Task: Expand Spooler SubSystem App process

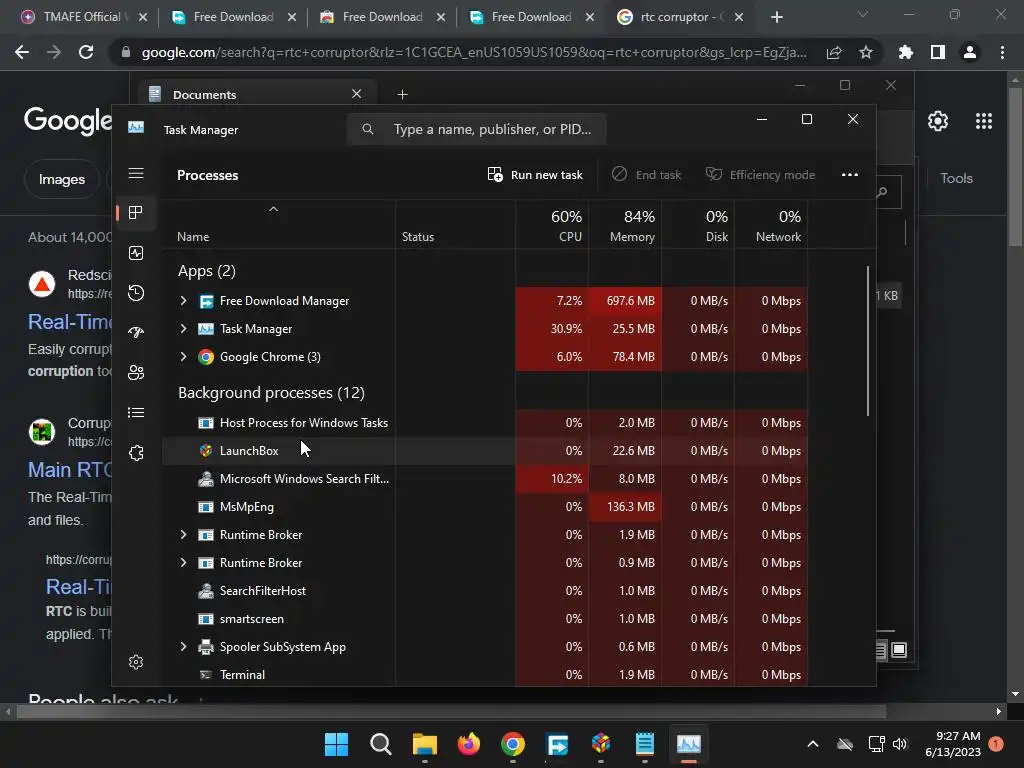Action: point(184,647)
